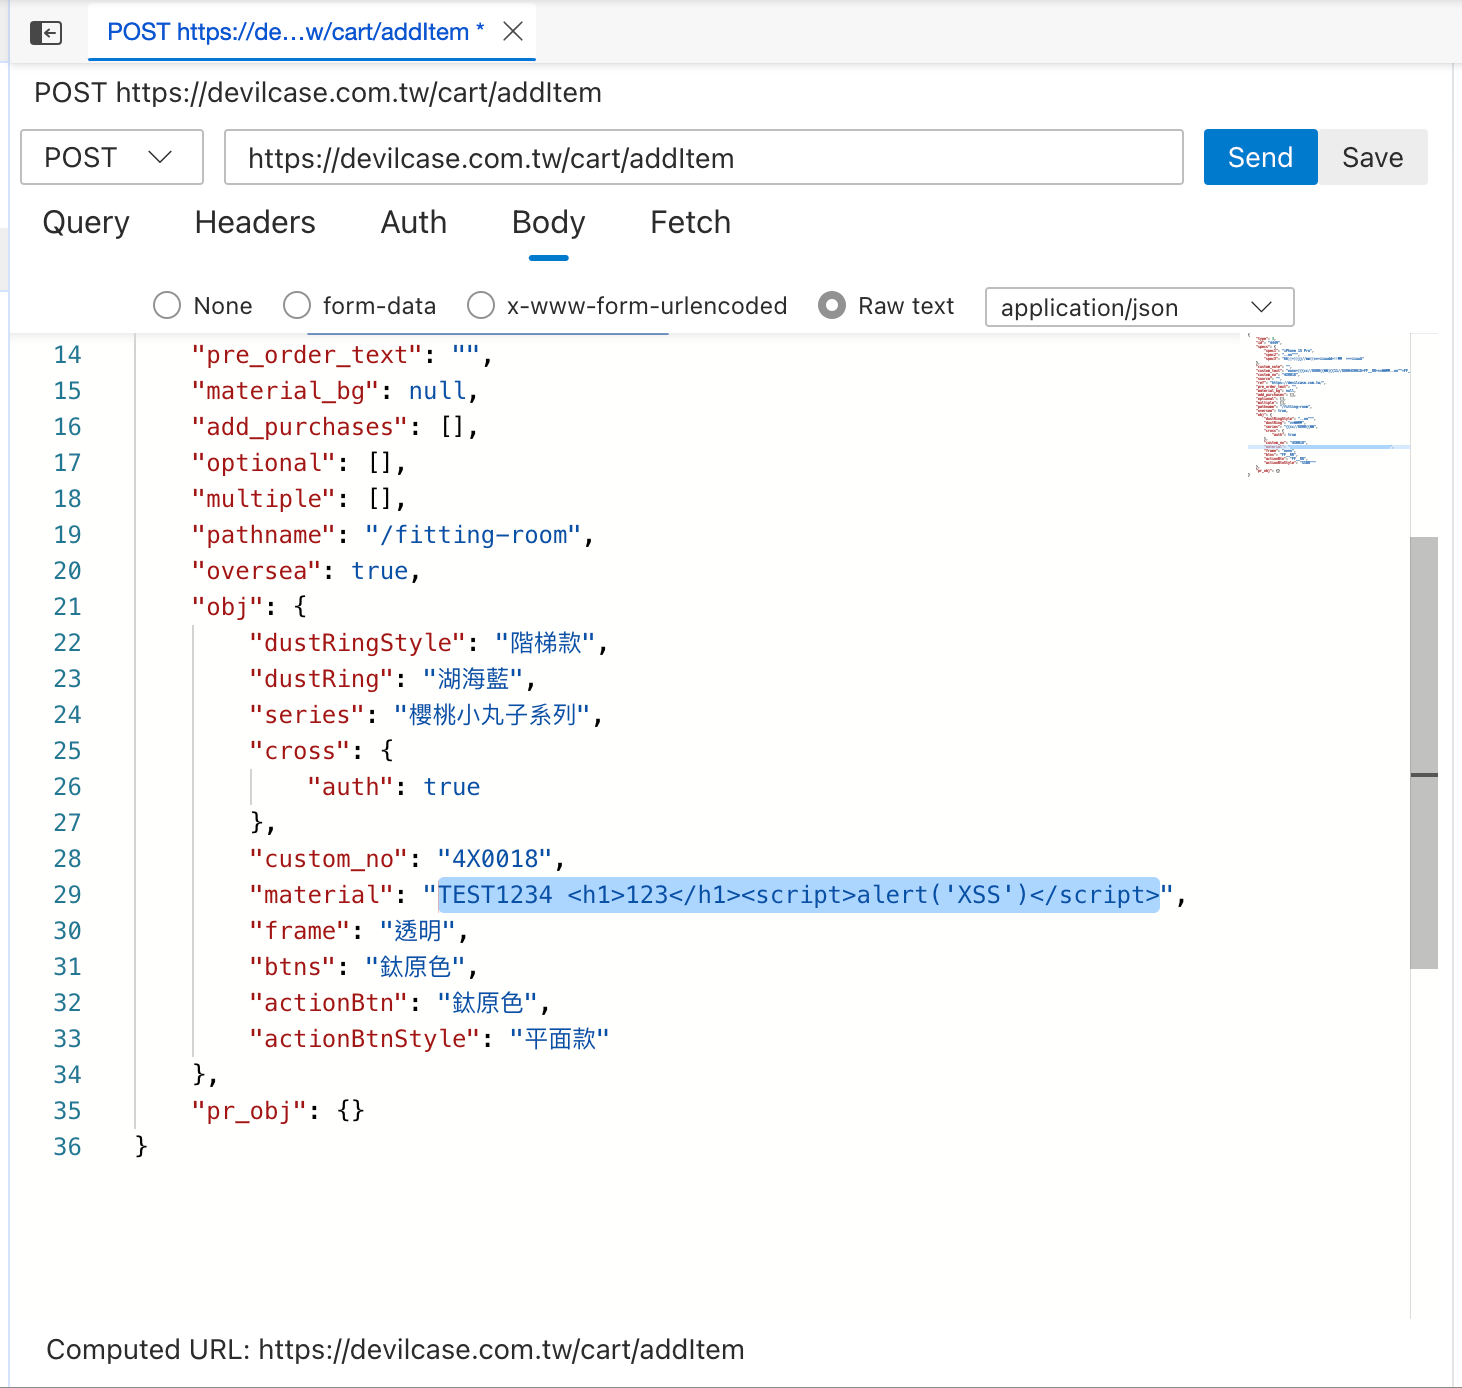Click the blue Send button
The width and height of the screenshot is (1462, 1388).
(x=1260, y=157)
